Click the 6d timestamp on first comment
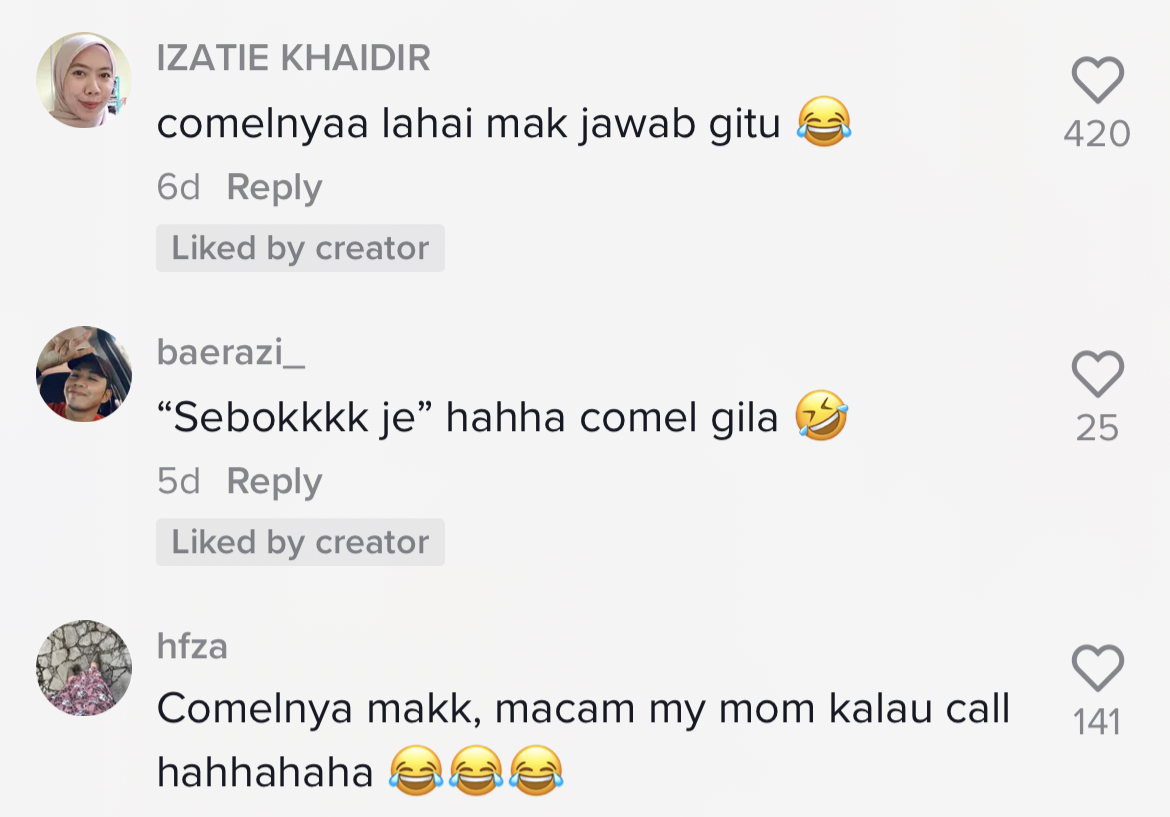 [x=178, y=187]
